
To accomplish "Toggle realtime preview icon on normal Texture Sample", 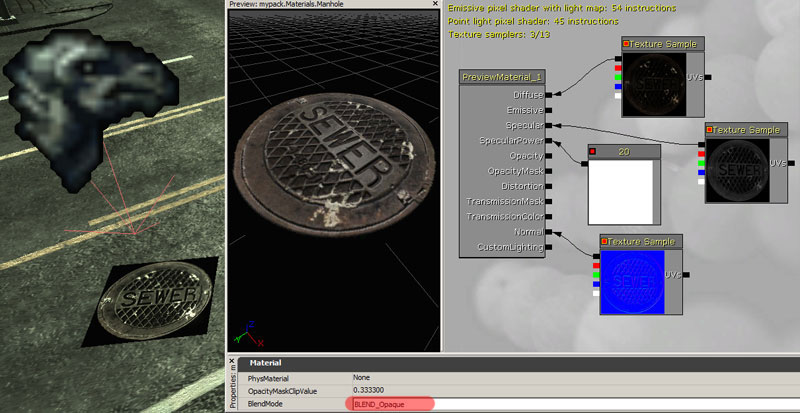I will click(x=605, y=241).
